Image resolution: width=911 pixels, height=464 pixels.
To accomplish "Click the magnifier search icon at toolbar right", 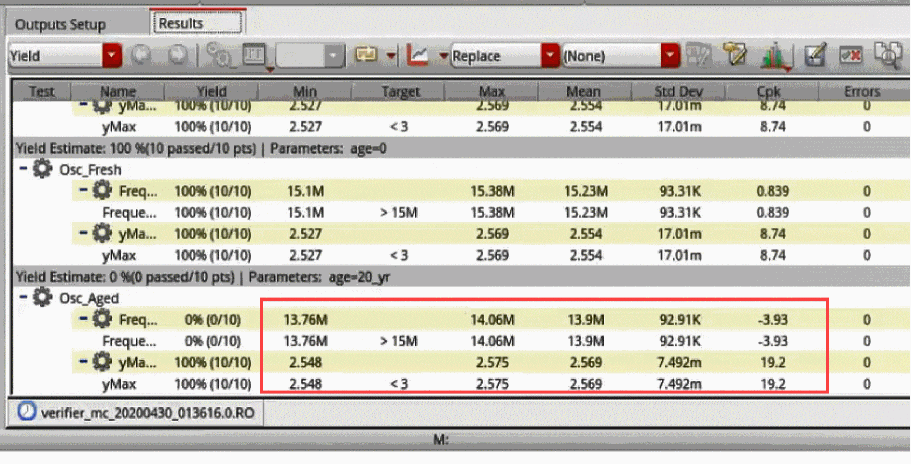I will point(887,56).
